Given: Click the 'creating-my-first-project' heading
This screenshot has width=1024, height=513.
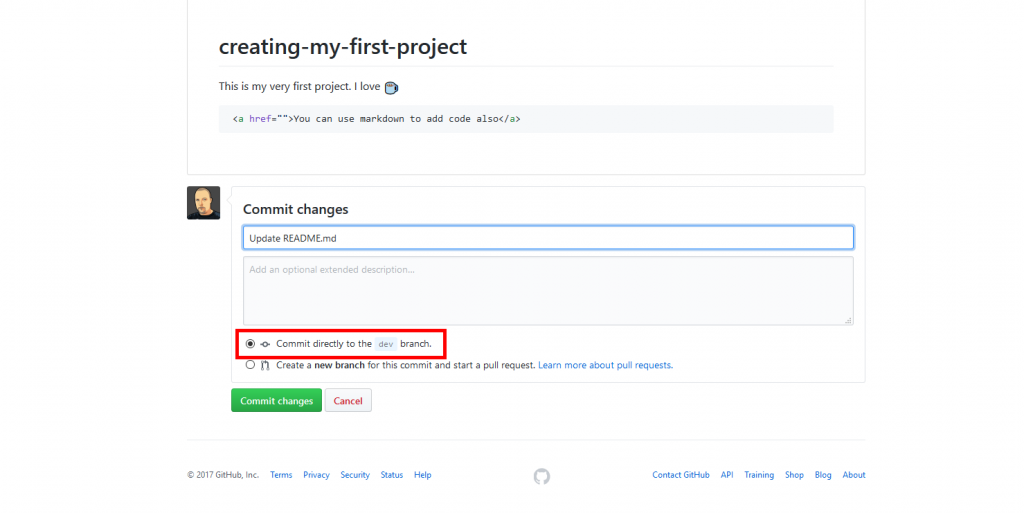Looking at the screenshot, I should (x=343, y=47).
